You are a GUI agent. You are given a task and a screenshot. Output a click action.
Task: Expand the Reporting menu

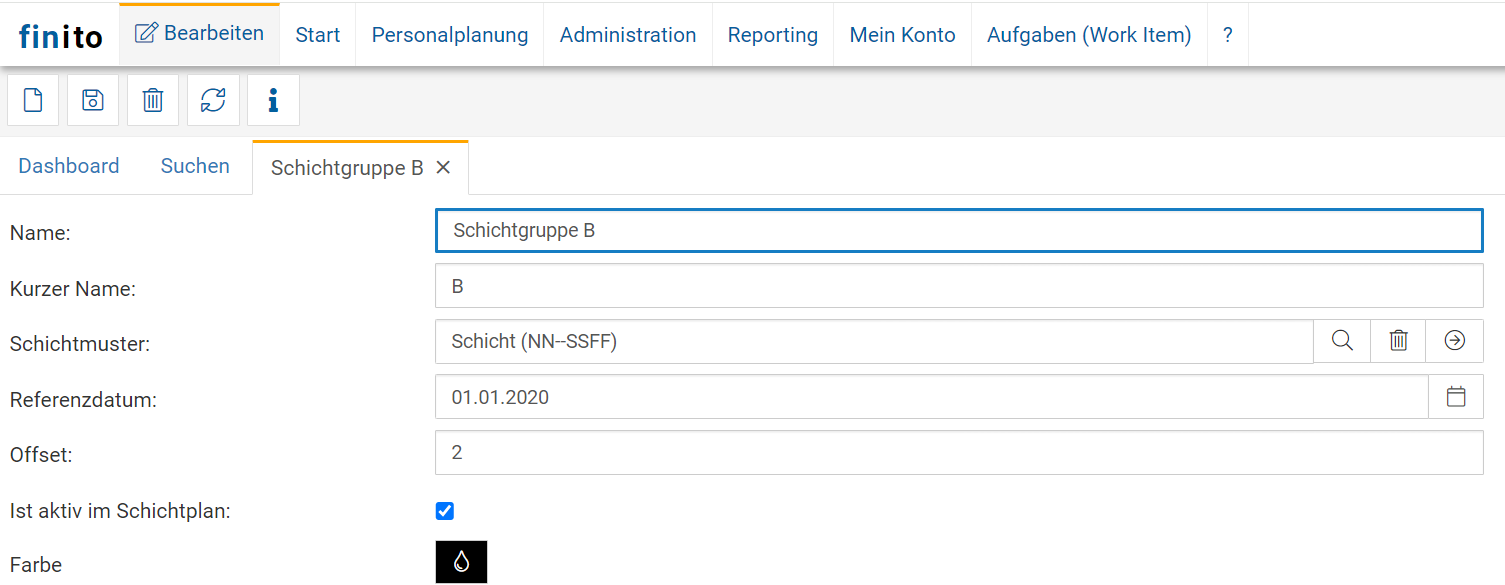coord(772,35)
